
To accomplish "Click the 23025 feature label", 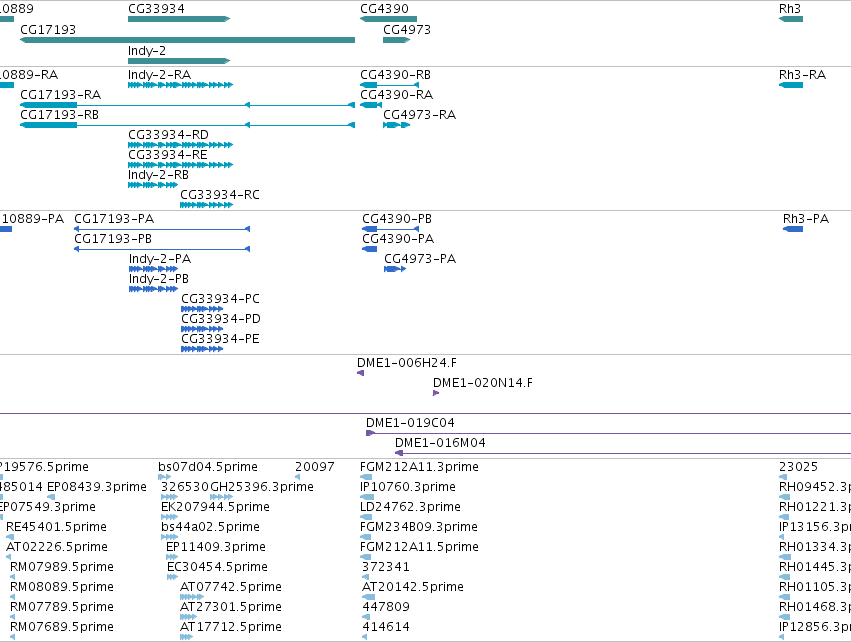I will [x=798, y=467].
